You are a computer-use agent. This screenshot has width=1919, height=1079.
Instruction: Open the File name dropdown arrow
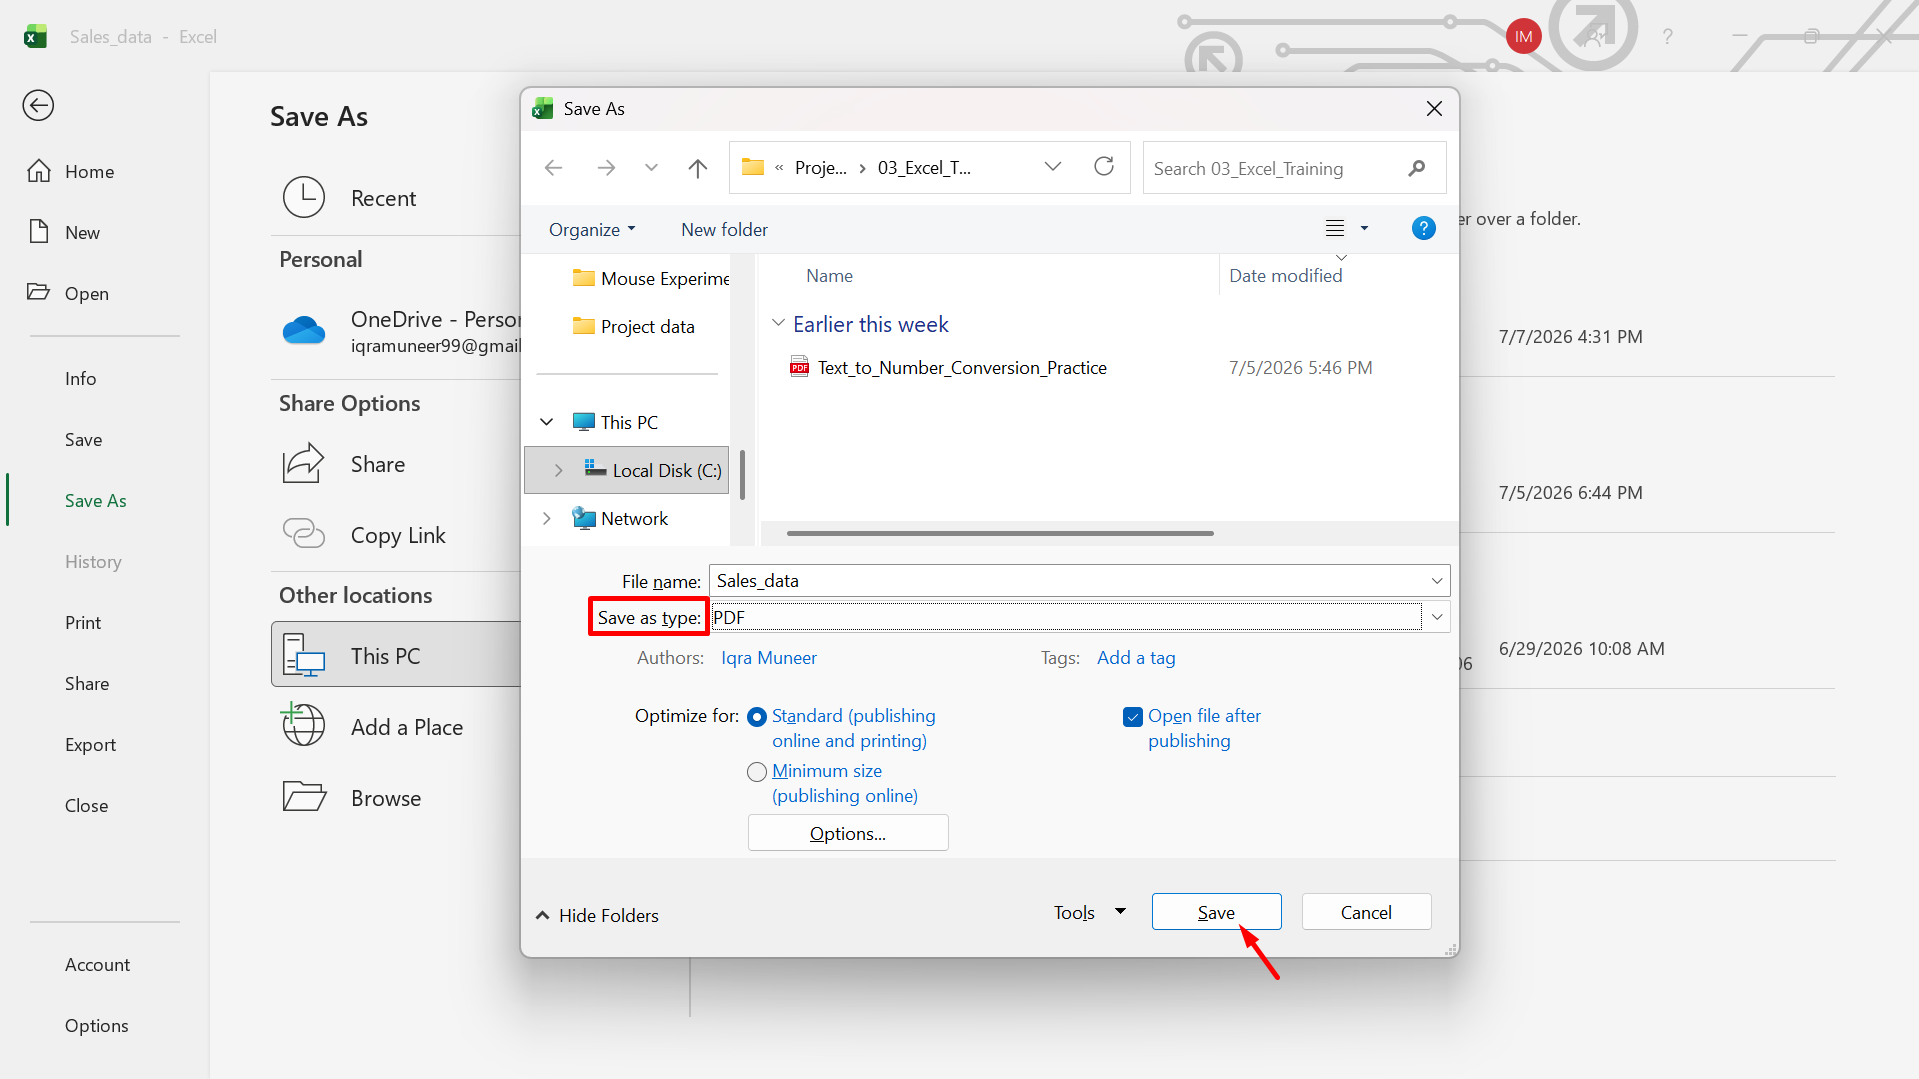1436,580
